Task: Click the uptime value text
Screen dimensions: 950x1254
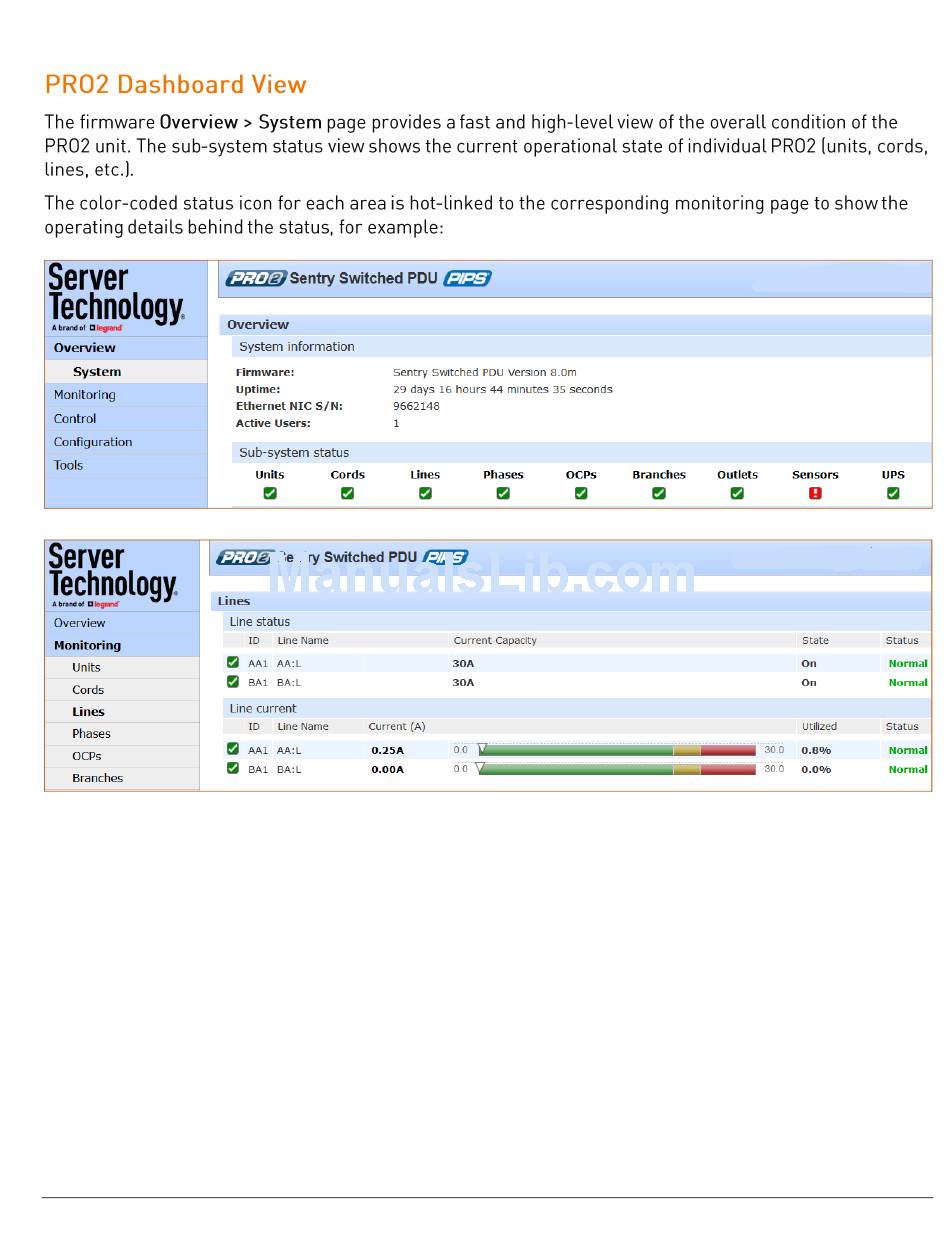Action: click(503, 389)
